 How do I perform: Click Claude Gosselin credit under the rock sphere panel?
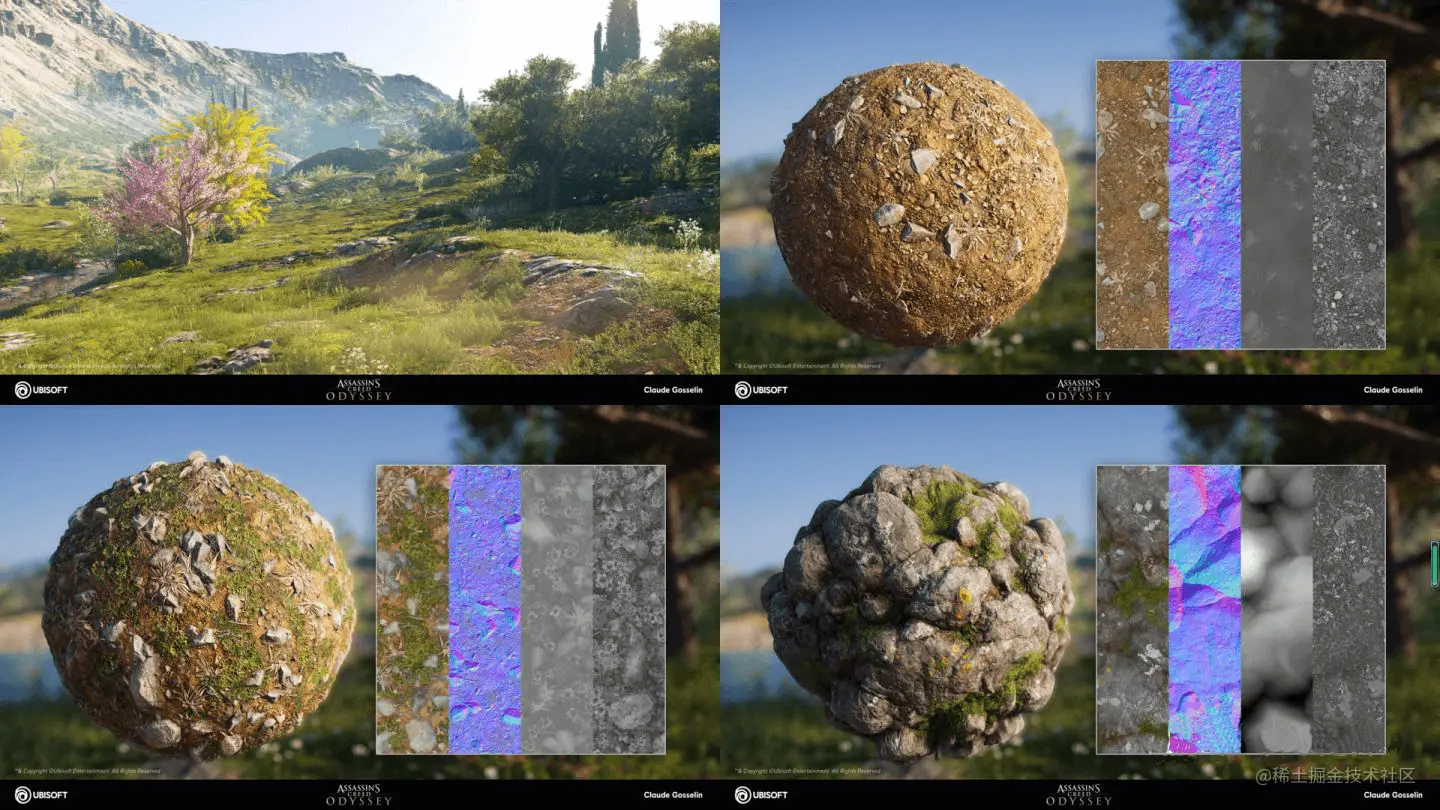1393,795
